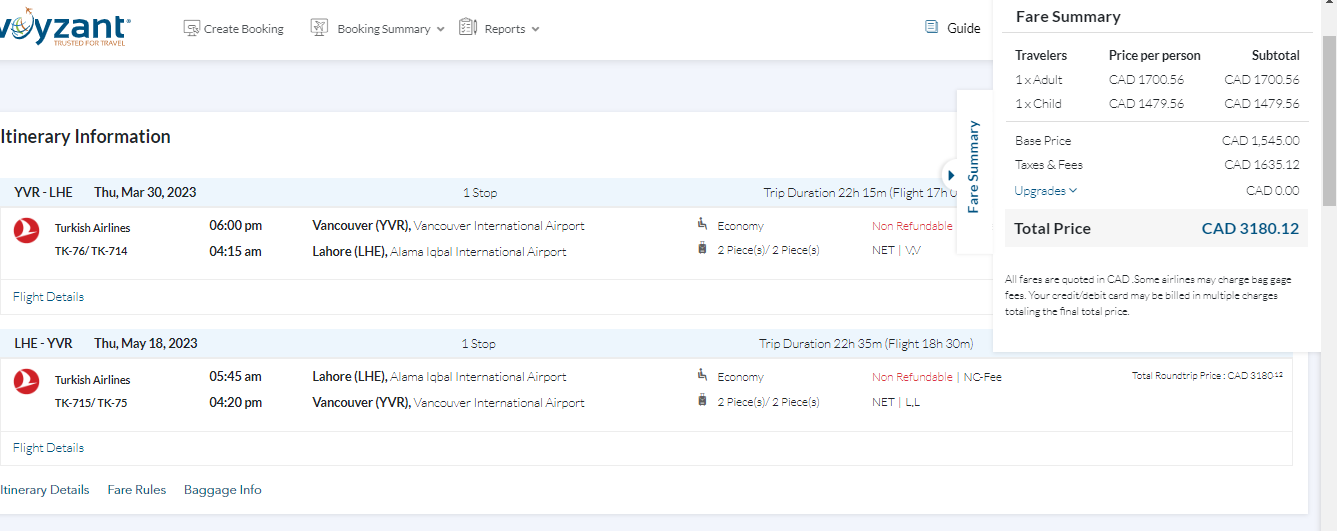Image resolution: width=1337 pixels, height=531 pixels.
Task: Click baggage icon on outbound flight
Action: (x=702, y=249)
